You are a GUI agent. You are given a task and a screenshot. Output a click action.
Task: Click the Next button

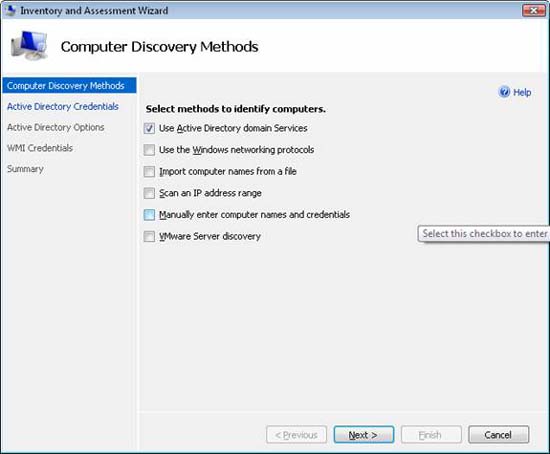click(364, 435)
